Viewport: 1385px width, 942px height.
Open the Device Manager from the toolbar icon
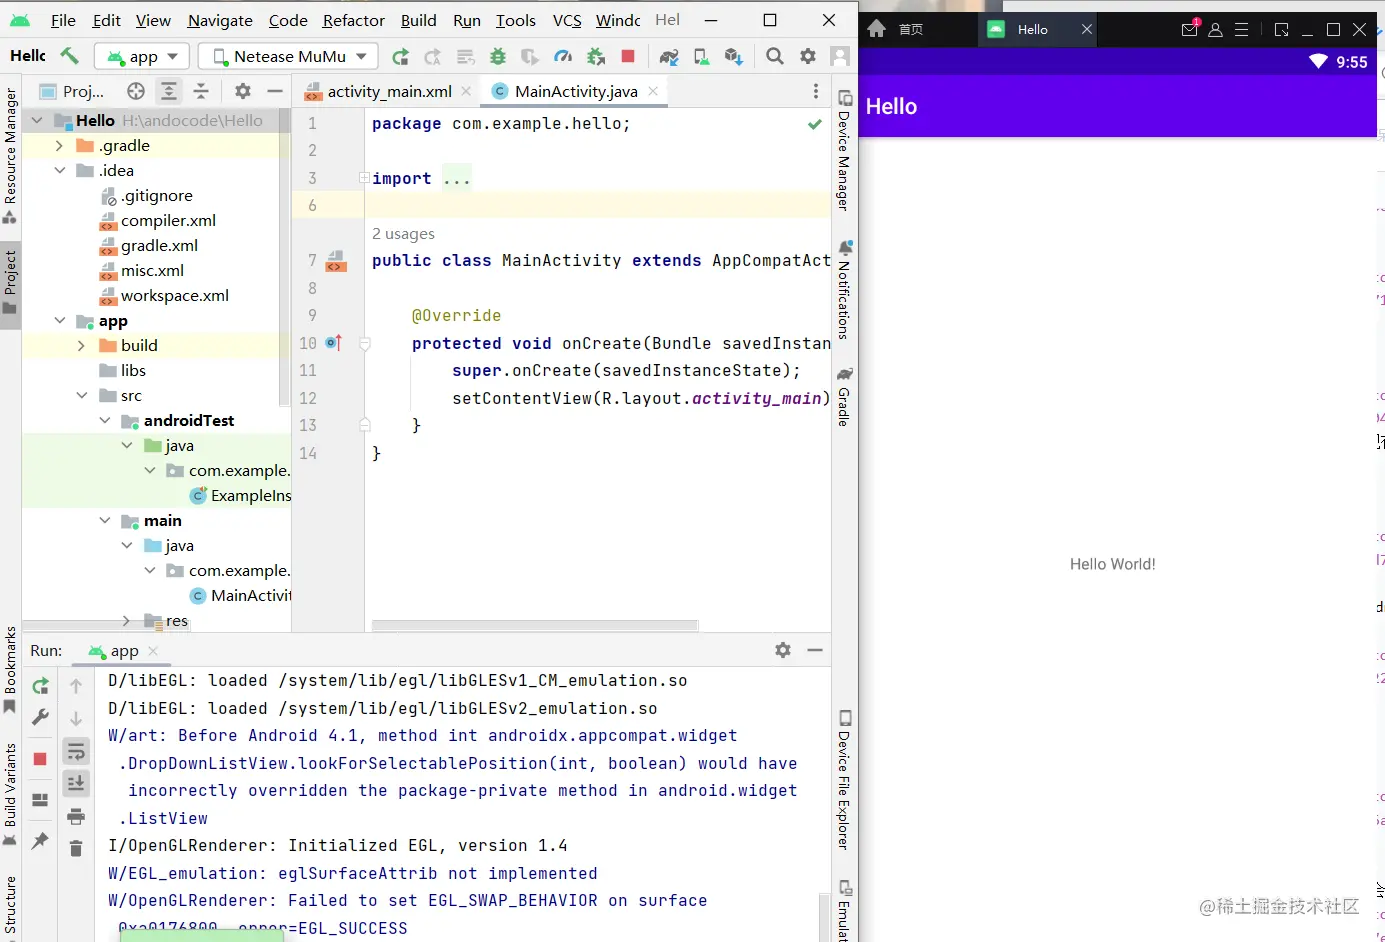click(702, 57)
